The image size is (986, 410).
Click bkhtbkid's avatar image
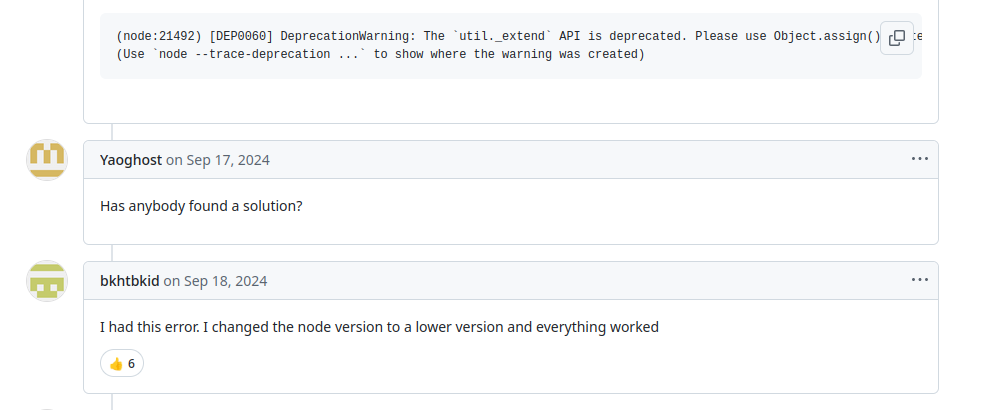pyautogui.click(x=47, y=281)
